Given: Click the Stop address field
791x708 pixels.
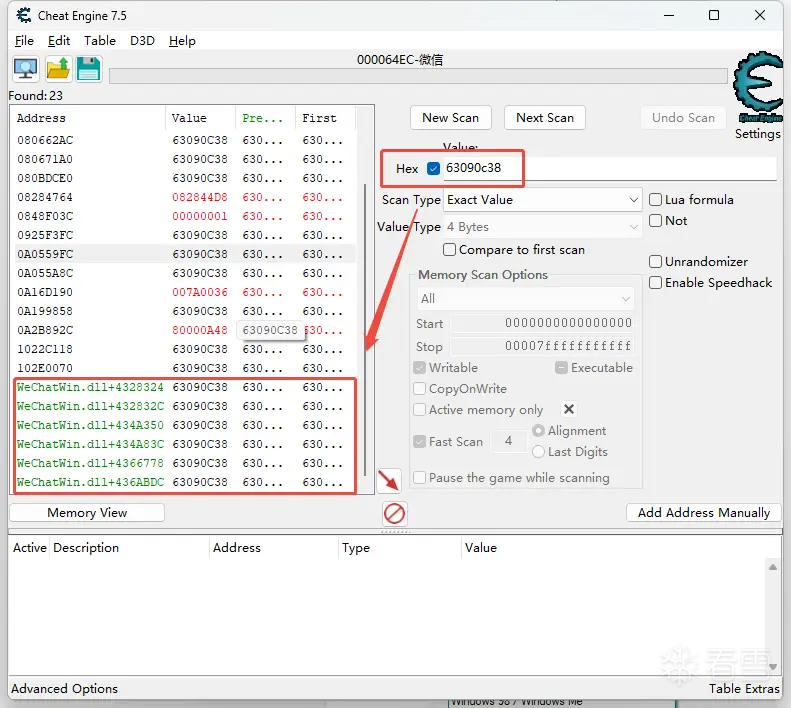Looking at the screenshot, I should click(x=542, y=346).
